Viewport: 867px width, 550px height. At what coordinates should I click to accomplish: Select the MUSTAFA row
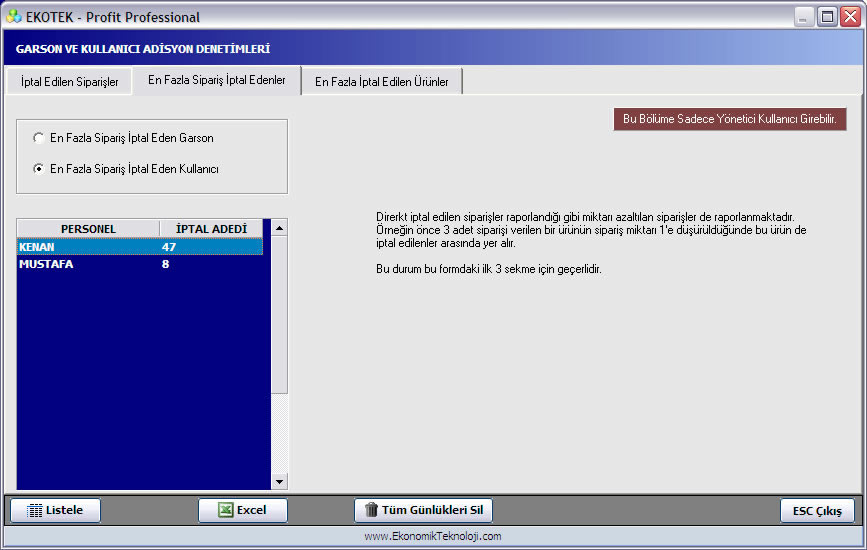coord(140,264)
